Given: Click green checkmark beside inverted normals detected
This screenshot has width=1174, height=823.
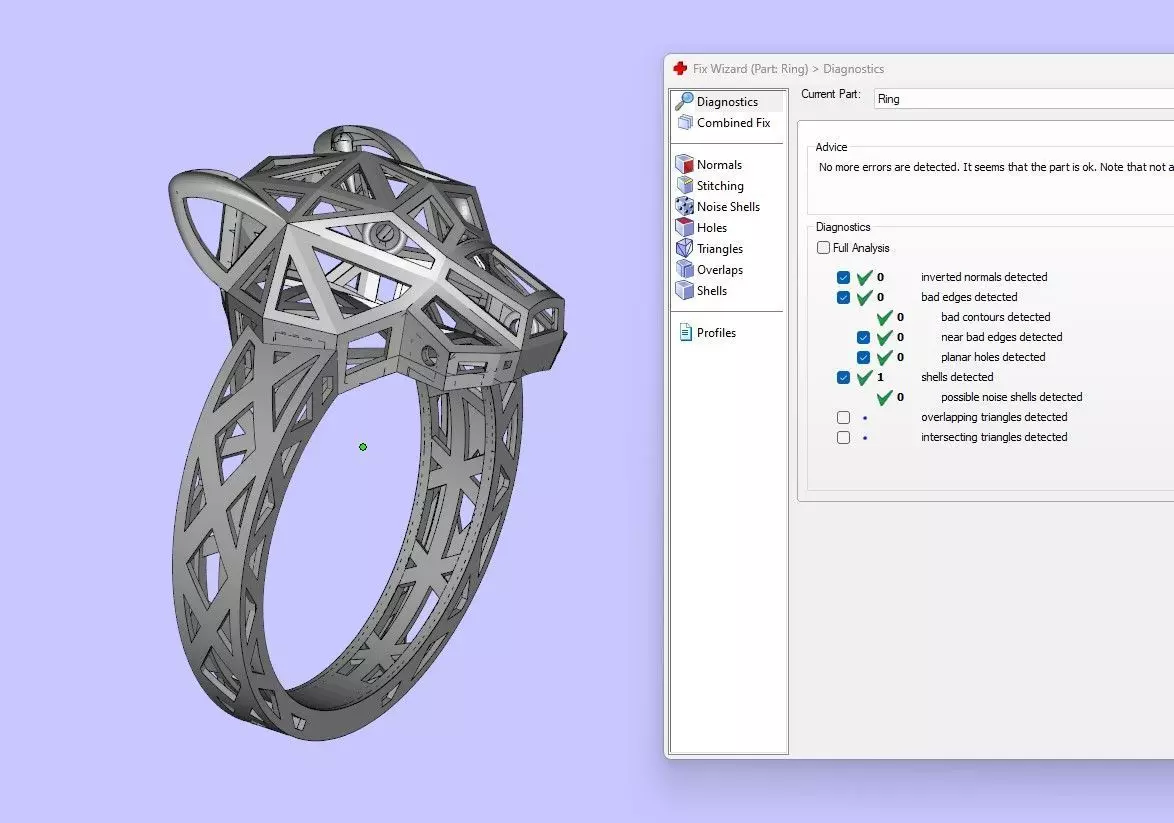Looking at the screenshot, I should pos(865,277).
